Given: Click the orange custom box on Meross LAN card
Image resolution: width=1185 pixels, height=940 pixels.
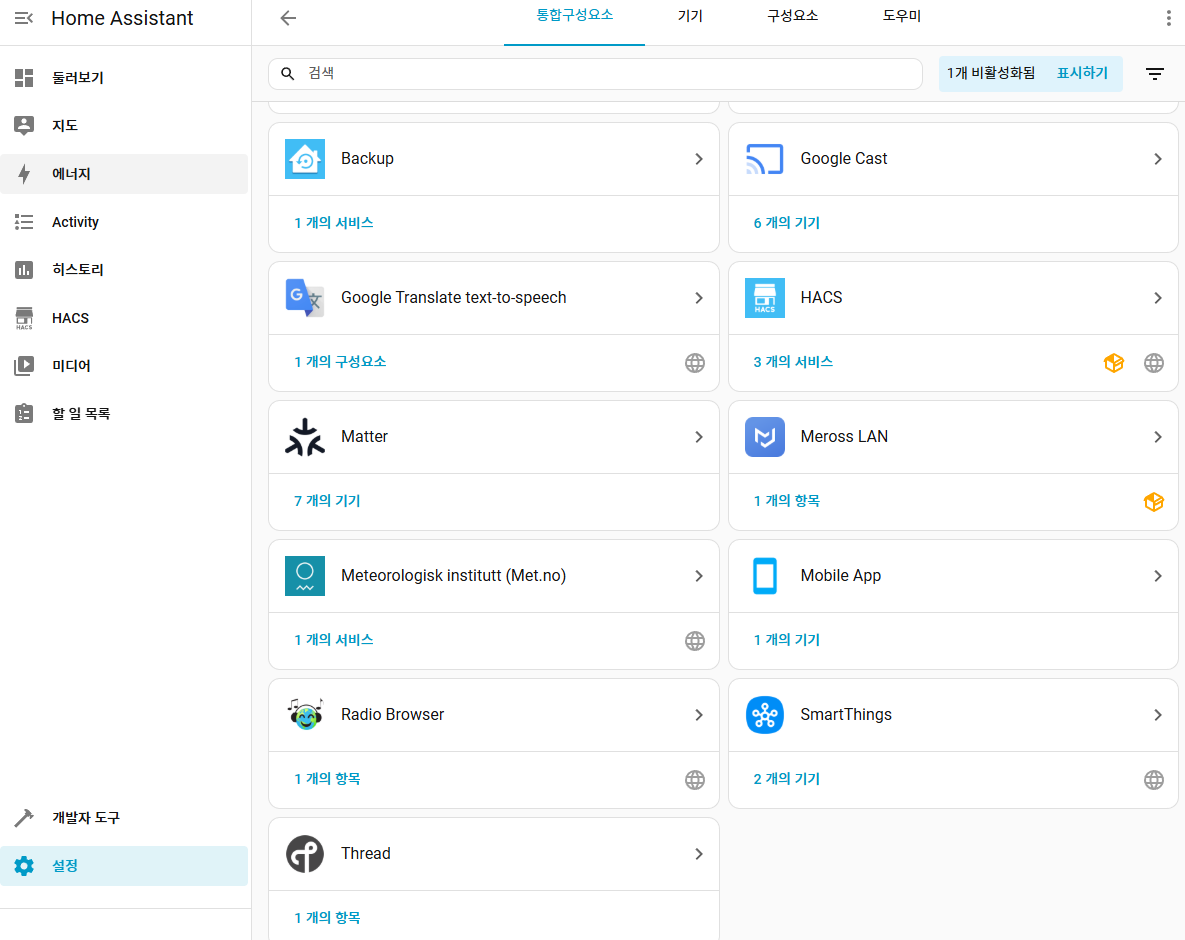Looking at the screenshot, I should (x=1154, y=502).
